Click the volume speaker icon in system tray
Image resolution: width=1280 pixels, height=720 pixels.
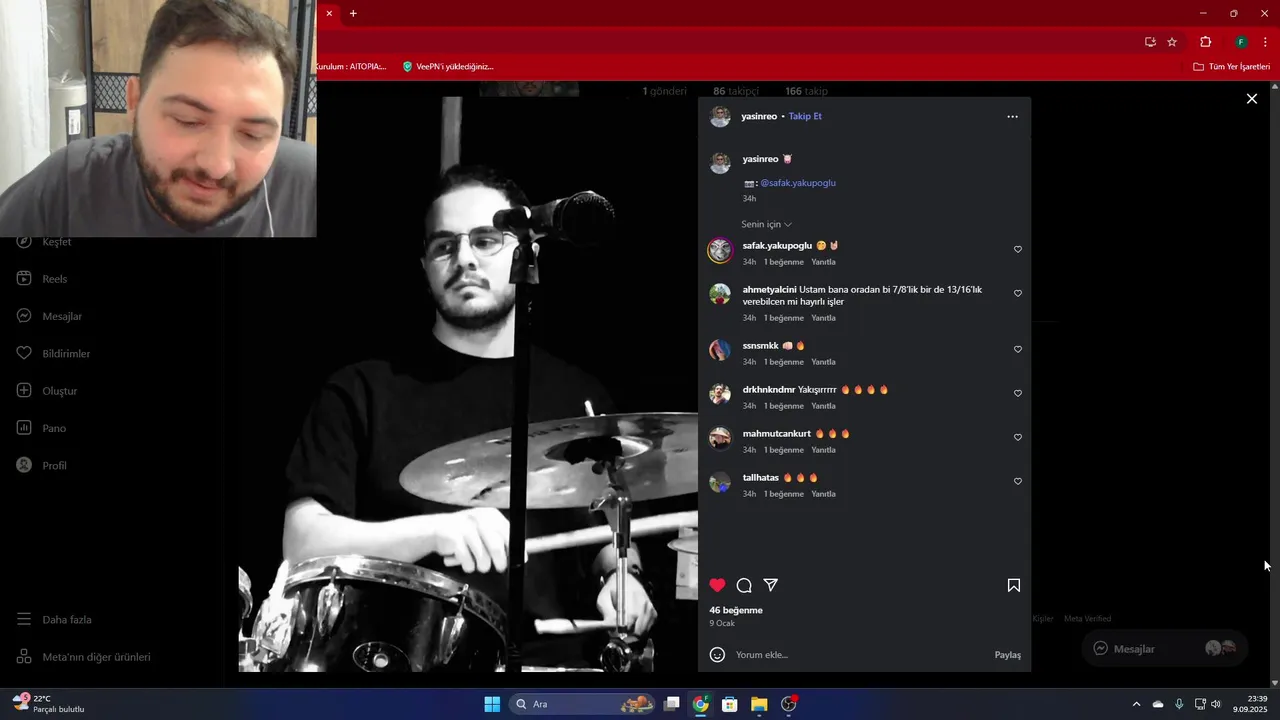coord(1216,704)
